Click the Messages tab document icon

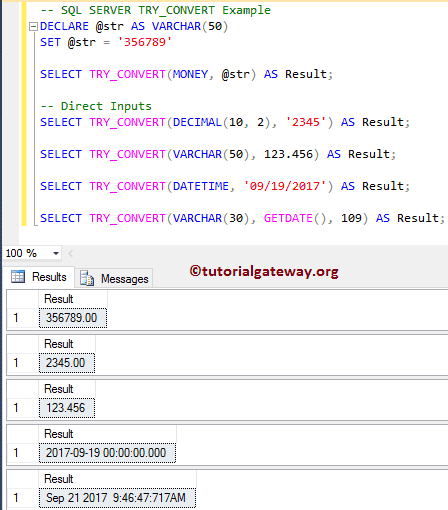[87, 278]
